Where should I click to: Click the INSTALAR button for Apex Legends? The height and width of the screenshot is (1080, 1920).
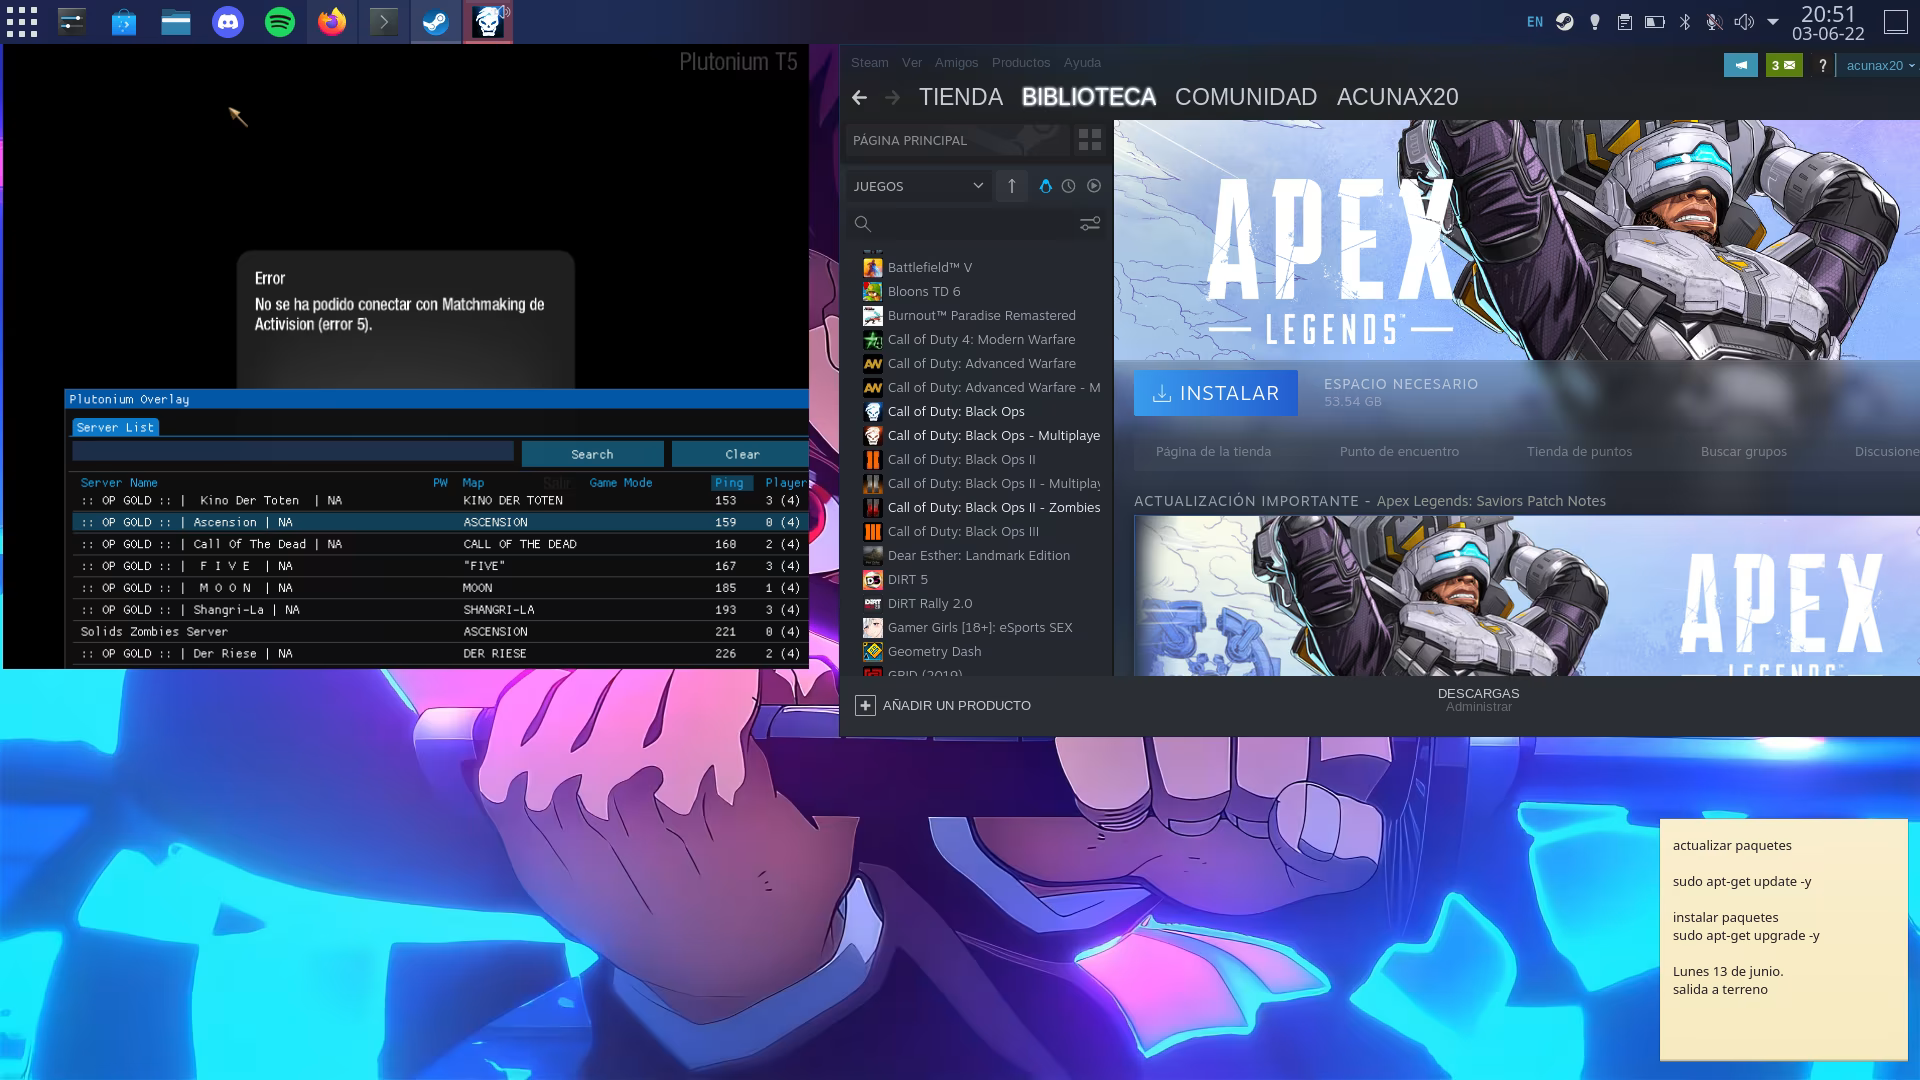(x=1216, y=393)
